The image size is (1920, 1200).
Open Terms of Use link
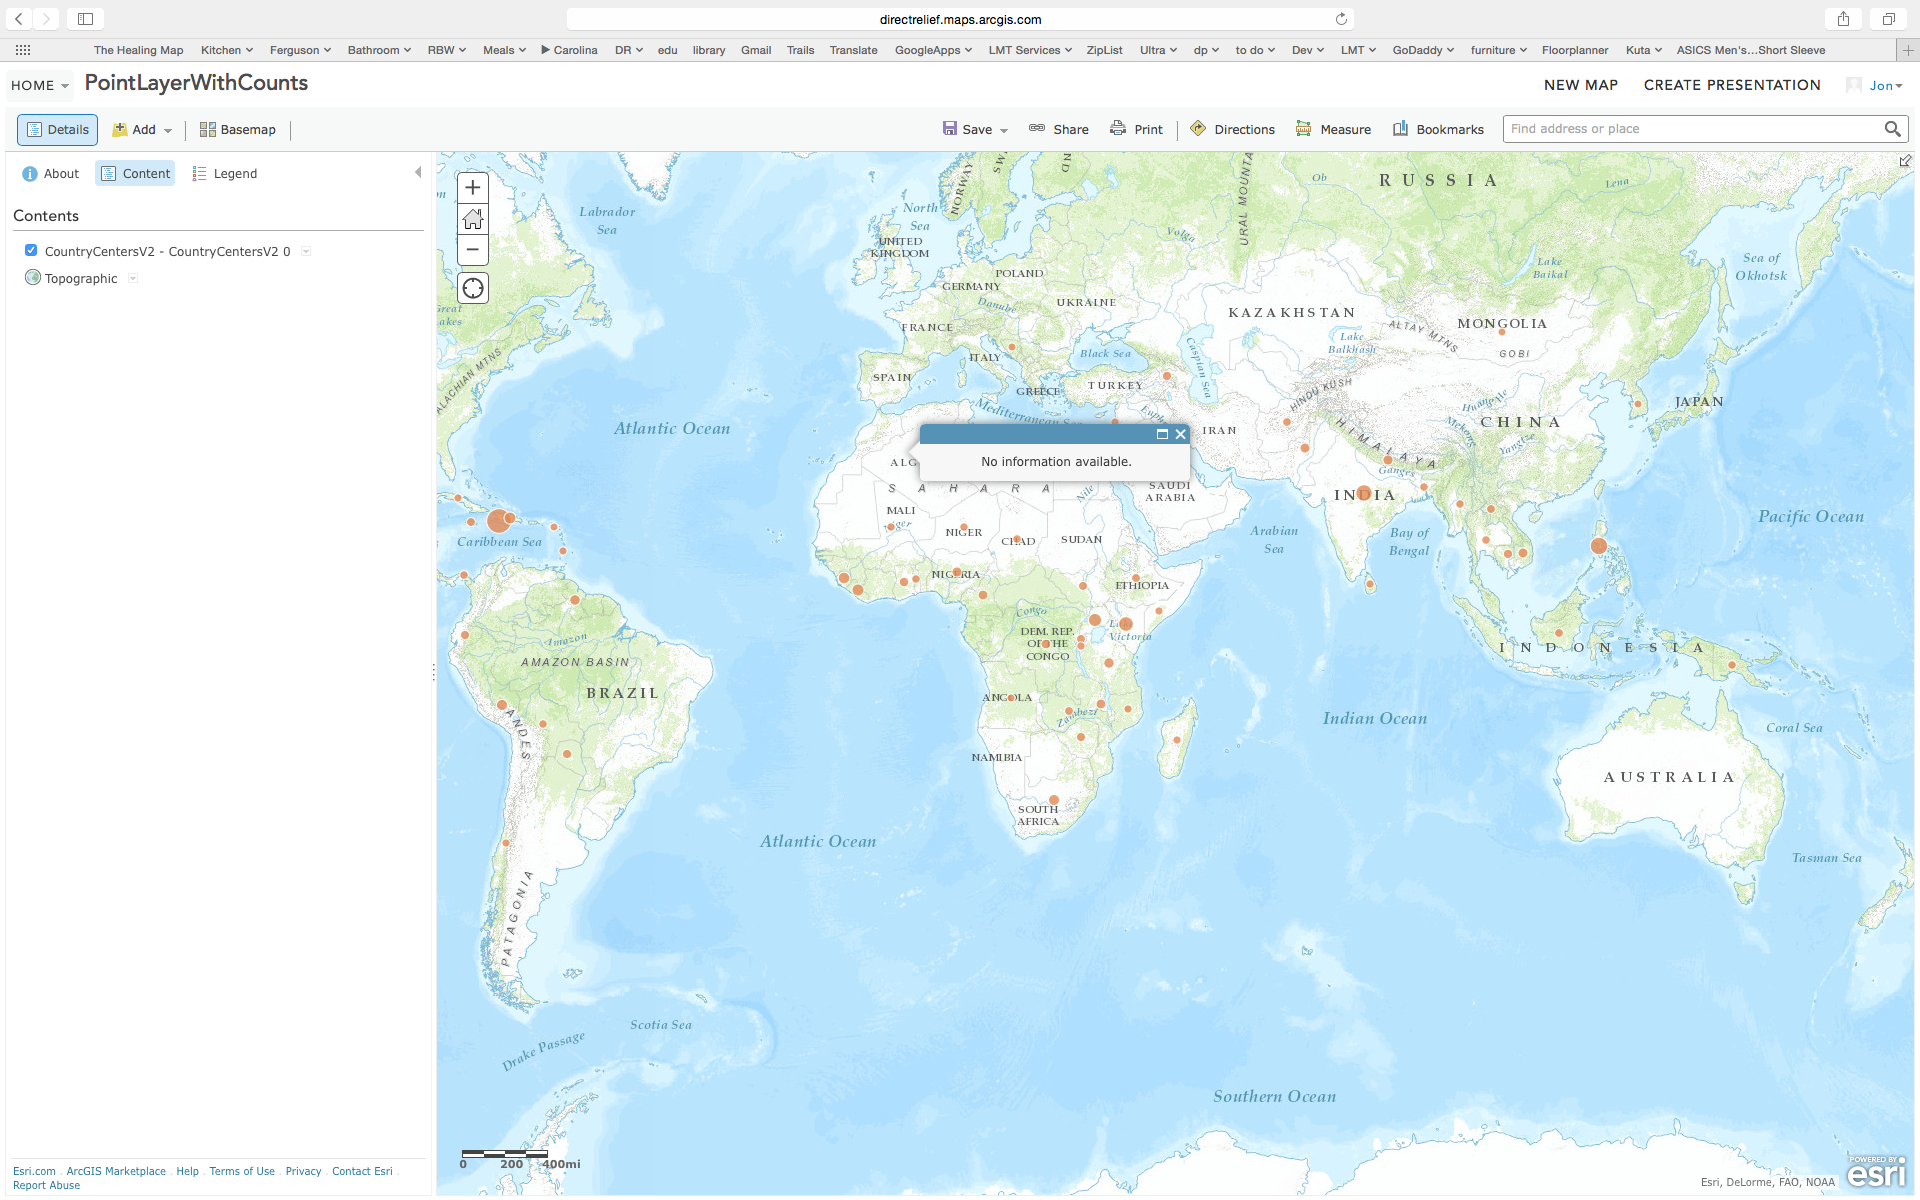click(242, 1171)
